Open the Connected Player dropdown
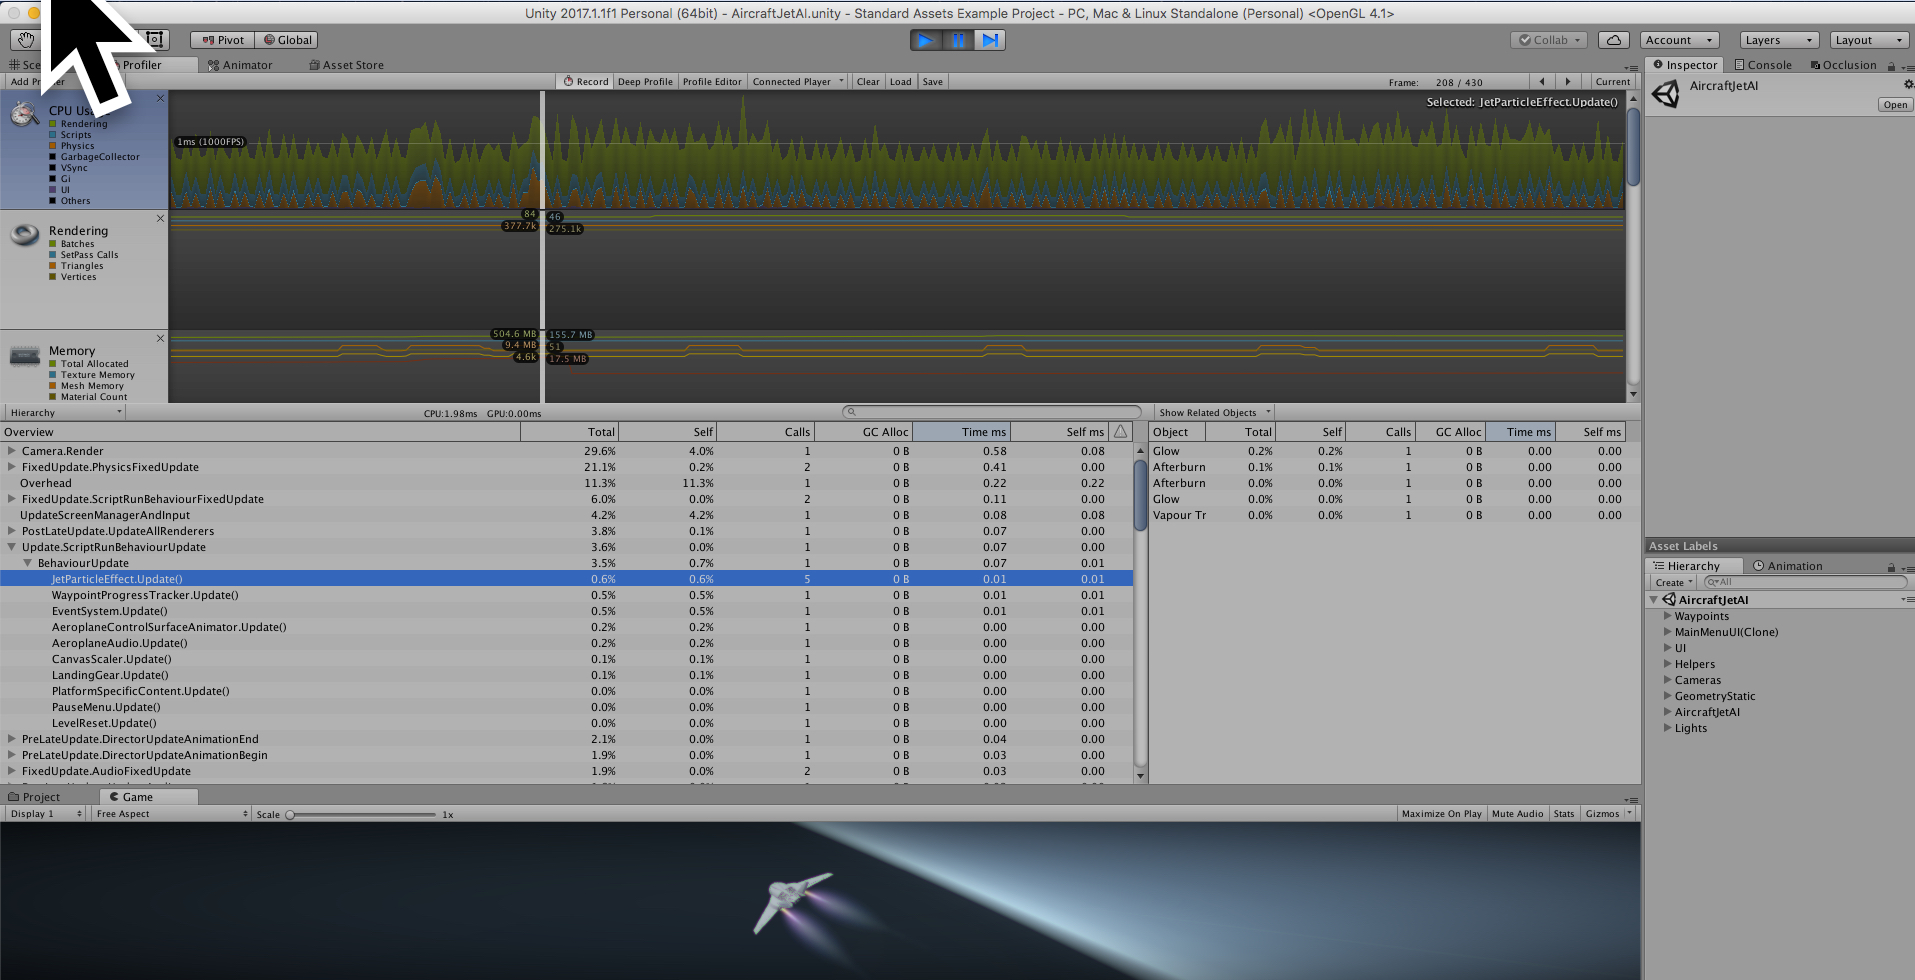The height and width of the screenshot is (980, 1915). (x=798, y=82)
